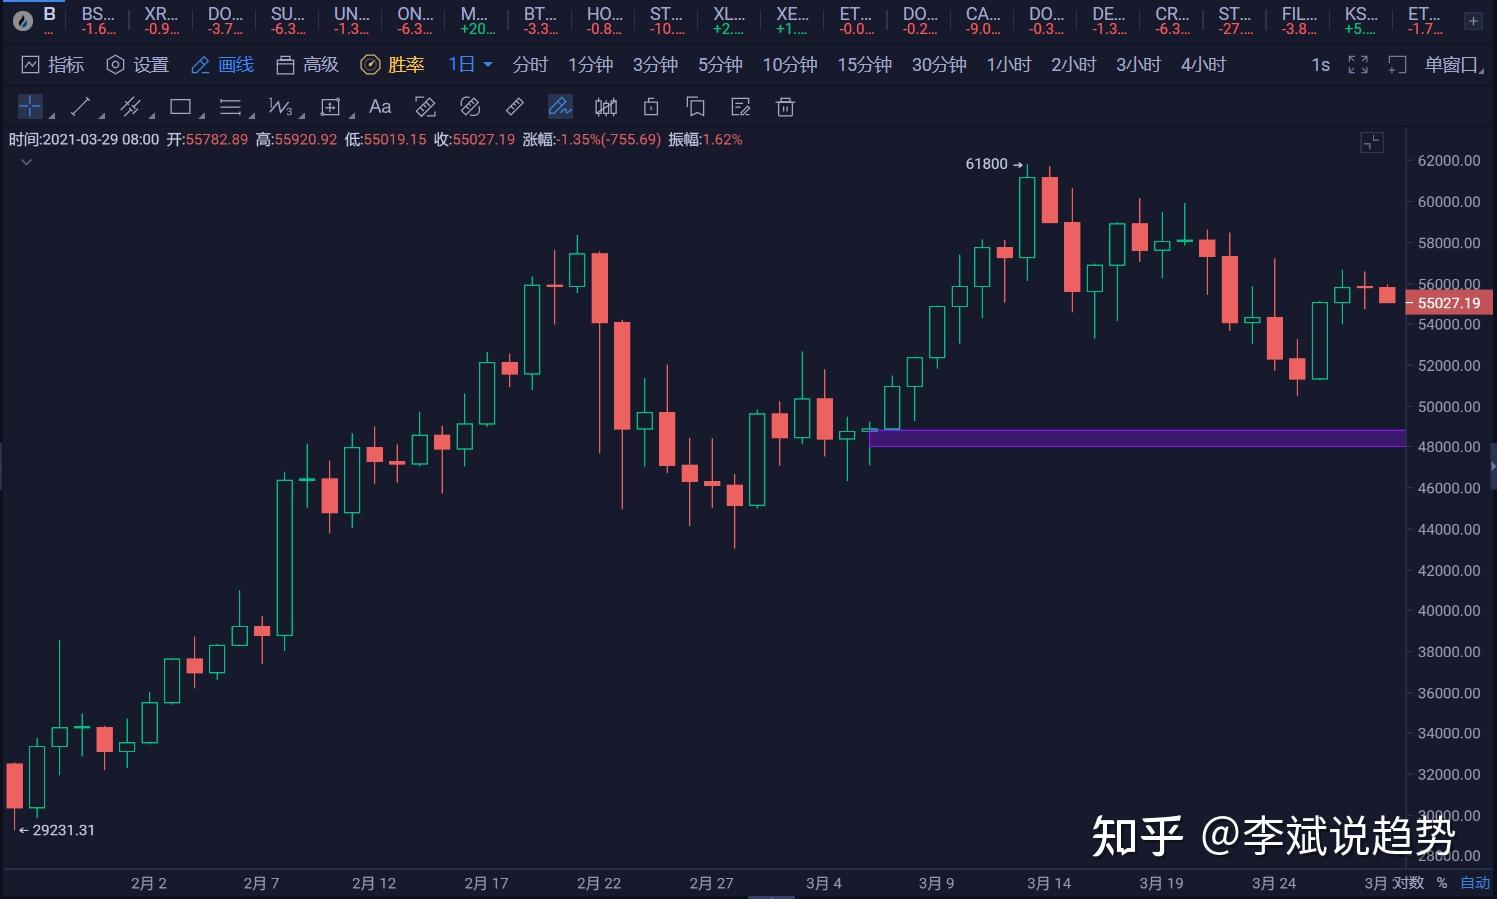Select the rectangle drawing tool
1497x899 pixels.
coord(180,107)
